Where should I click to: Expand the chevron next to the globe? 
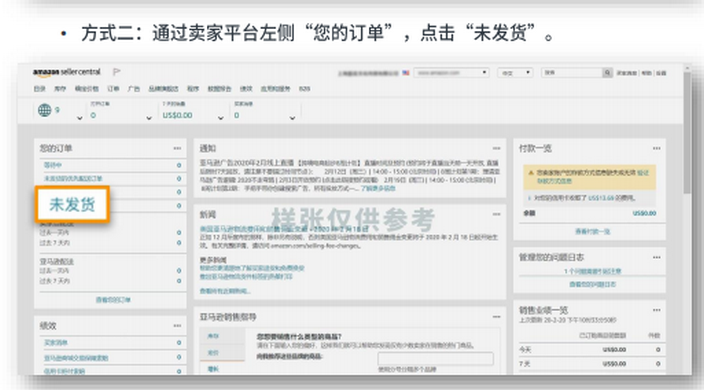coord(79,118)
